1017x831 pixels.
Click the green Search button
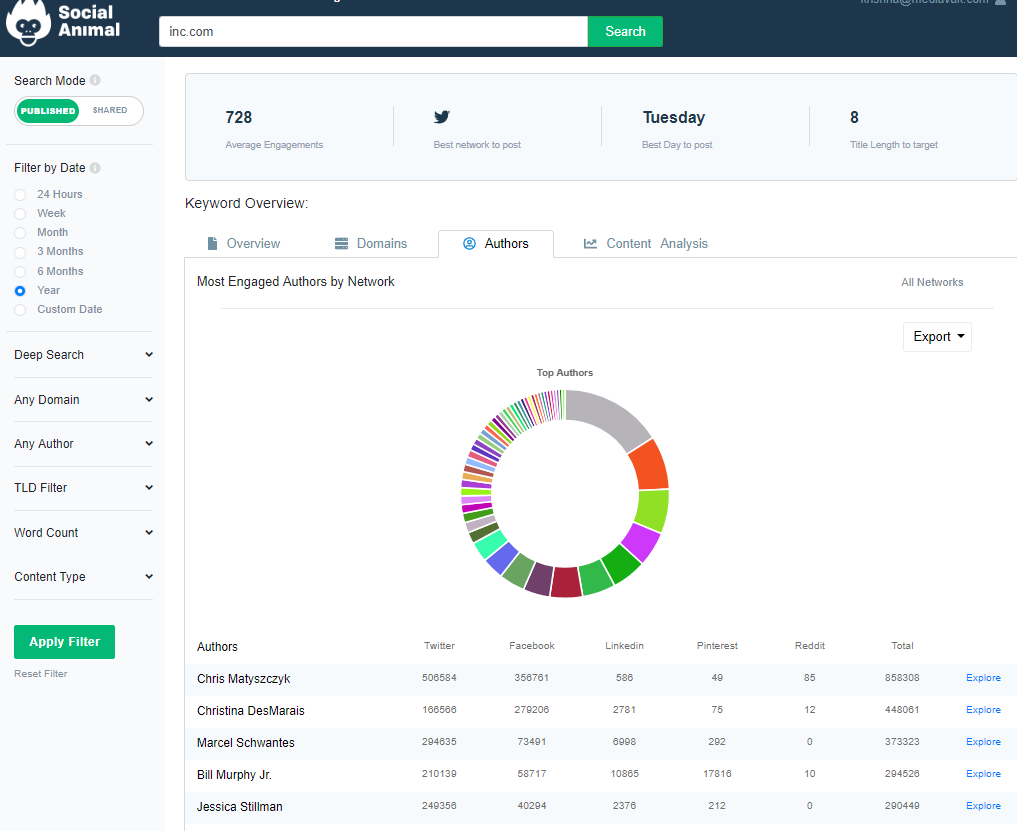[625, 31]
